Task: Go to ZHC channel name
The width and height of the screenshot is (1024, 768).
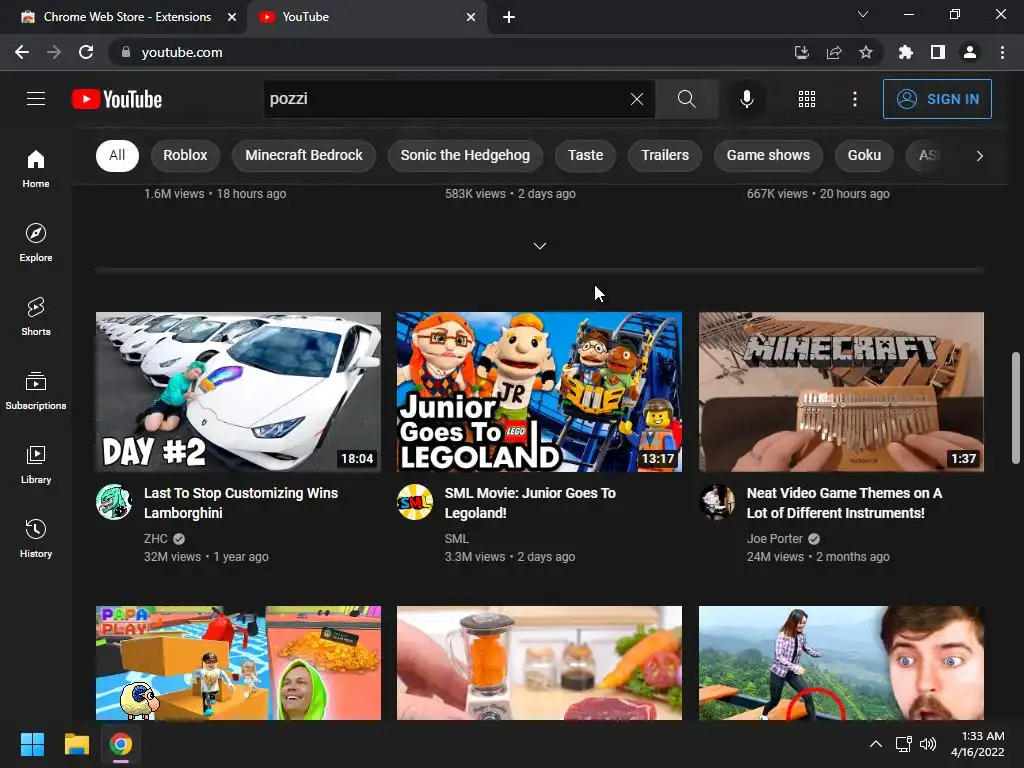Action: click(155, 539)
